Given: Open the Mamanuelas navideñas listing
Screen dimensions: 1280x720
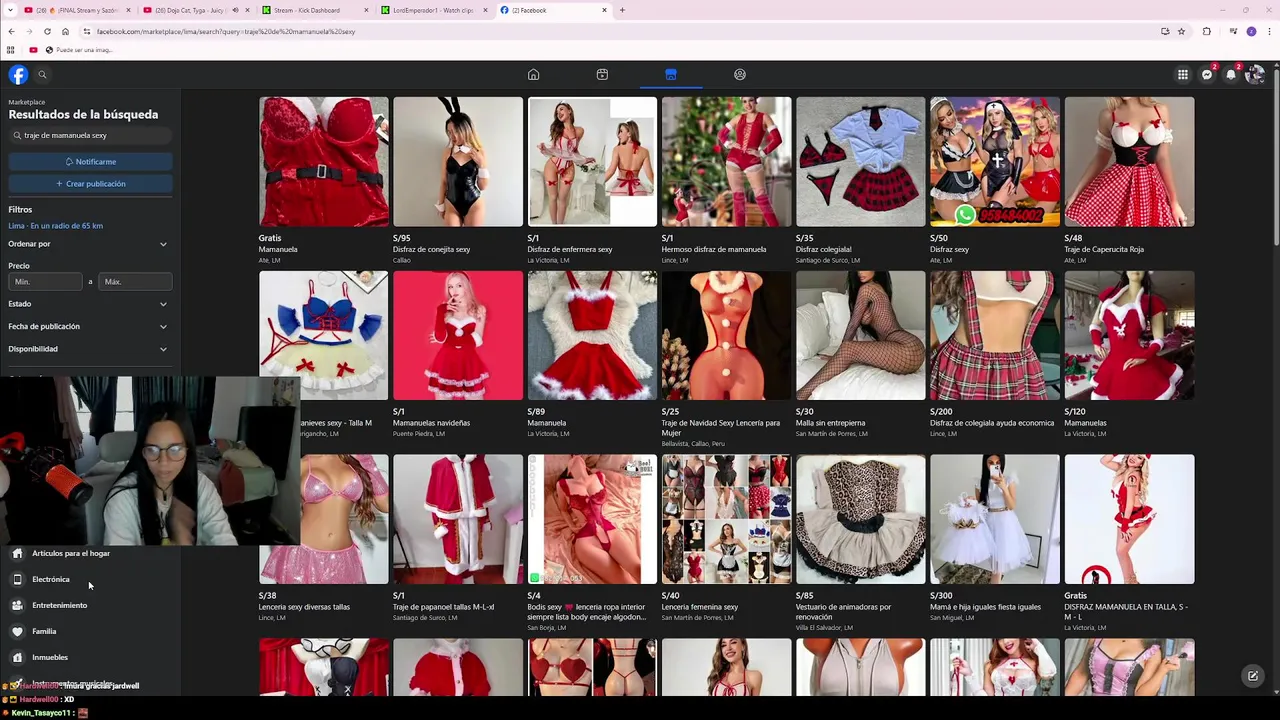Looking at the screenshot, I should tap(458, 354).
